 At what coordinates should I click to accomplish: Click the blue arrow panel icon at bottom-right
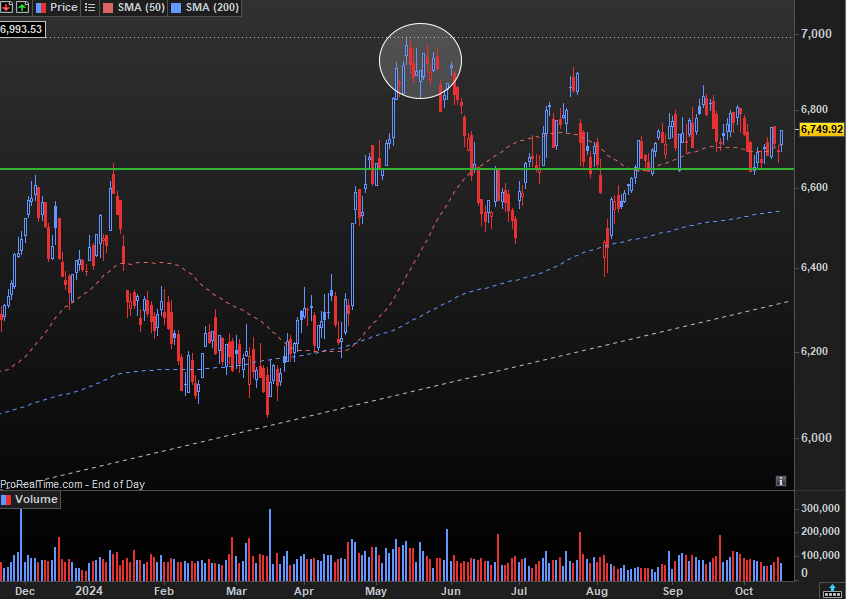click(x=831, y=591)
